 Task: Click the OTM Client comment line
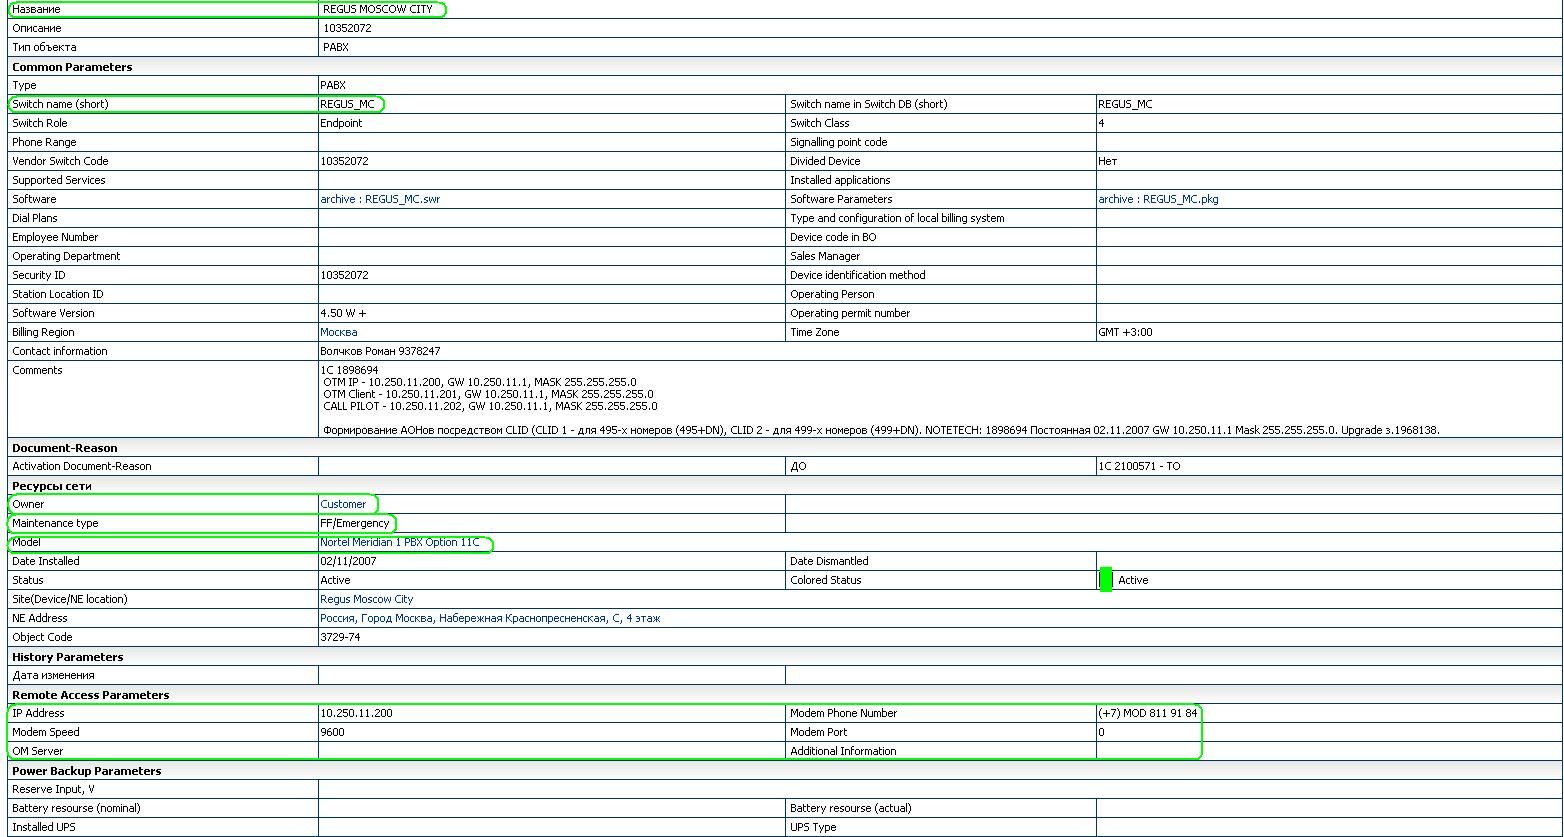coord(488,394)
